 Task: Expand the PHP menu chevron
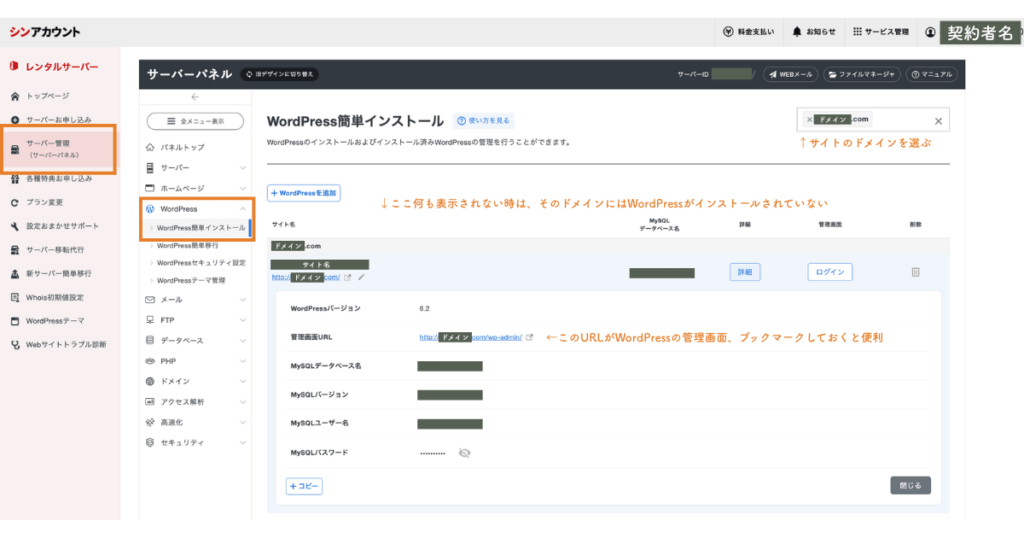click(x=243, y=361)
